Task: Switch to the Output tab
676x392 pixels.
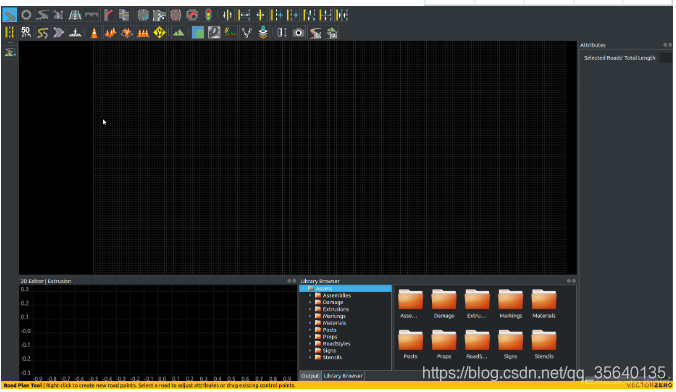Action: point(310,376)
